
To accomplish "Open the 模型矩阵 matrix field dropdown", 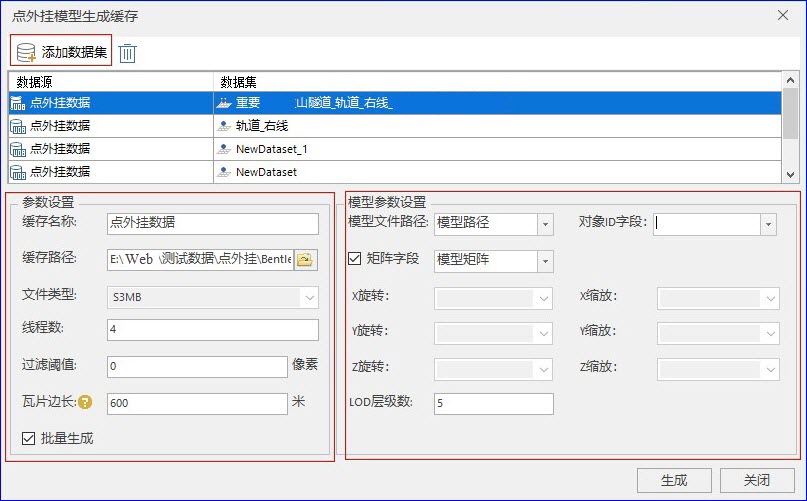I will point(545,262).
